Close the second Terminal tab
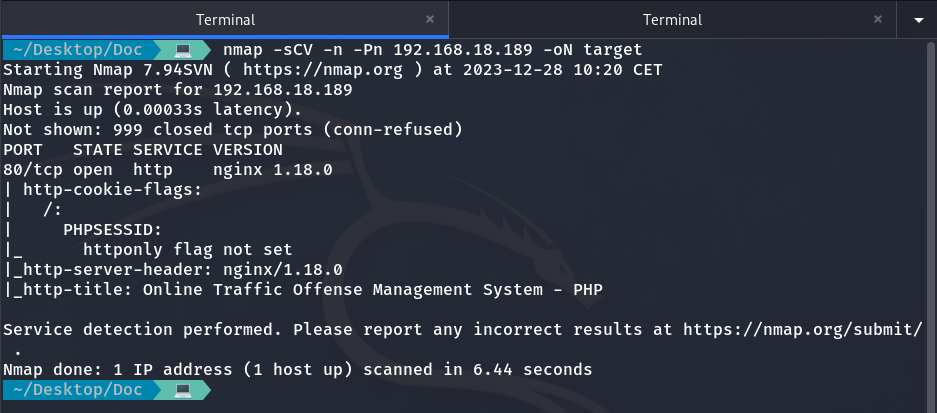The image size is (937, 413). click(x=877, y=19)
